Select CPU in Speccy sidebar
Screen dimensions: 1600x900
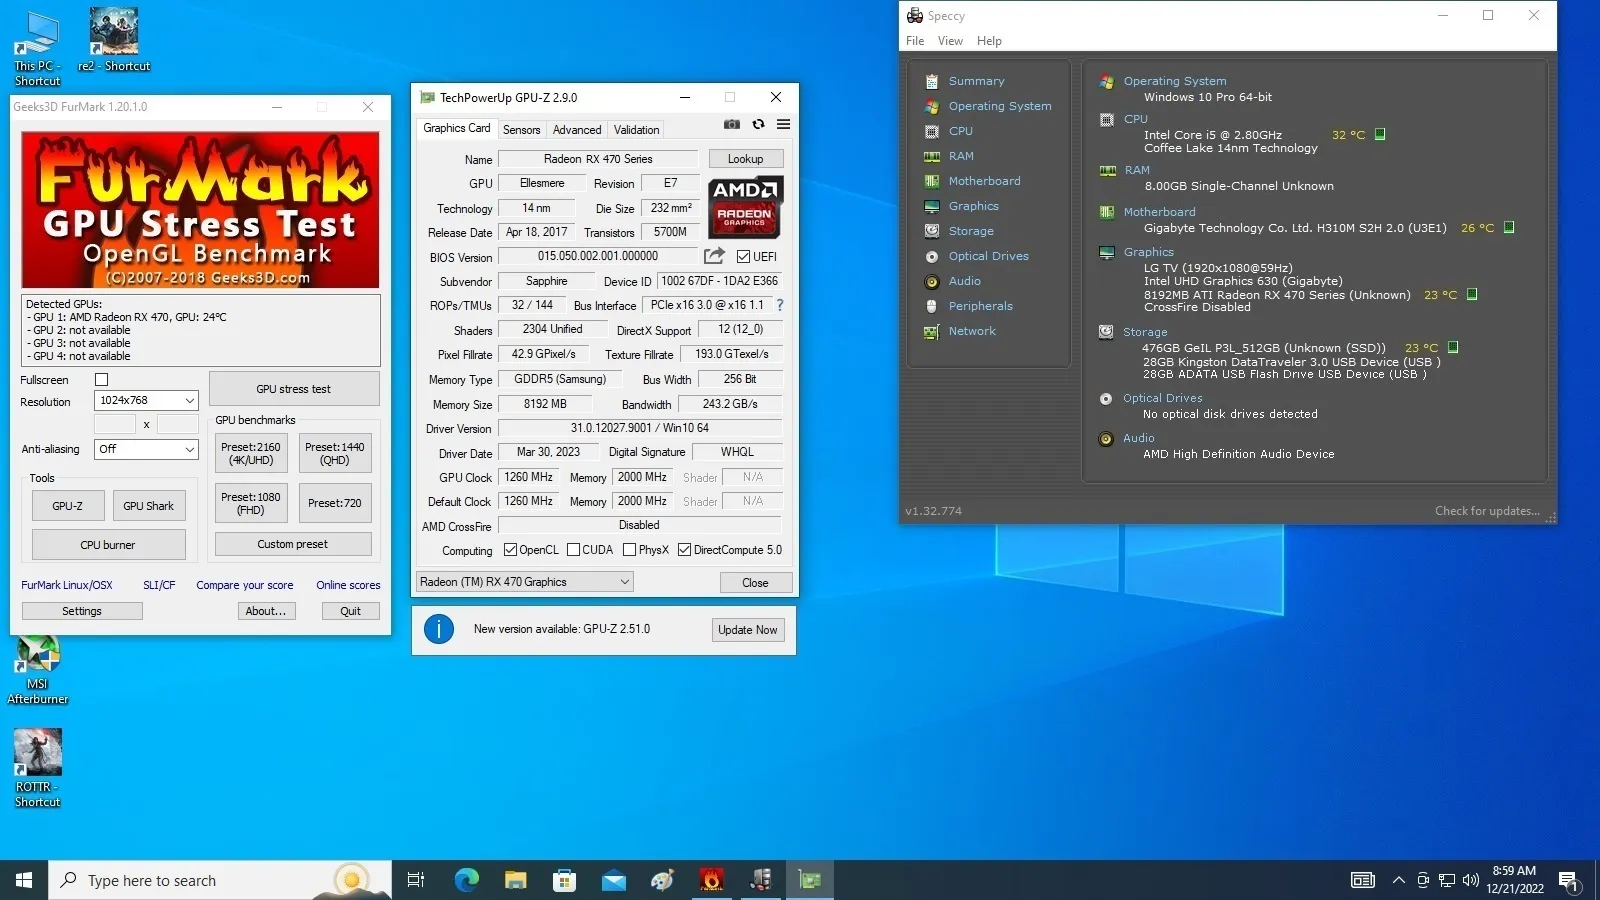tap(960, 131)
